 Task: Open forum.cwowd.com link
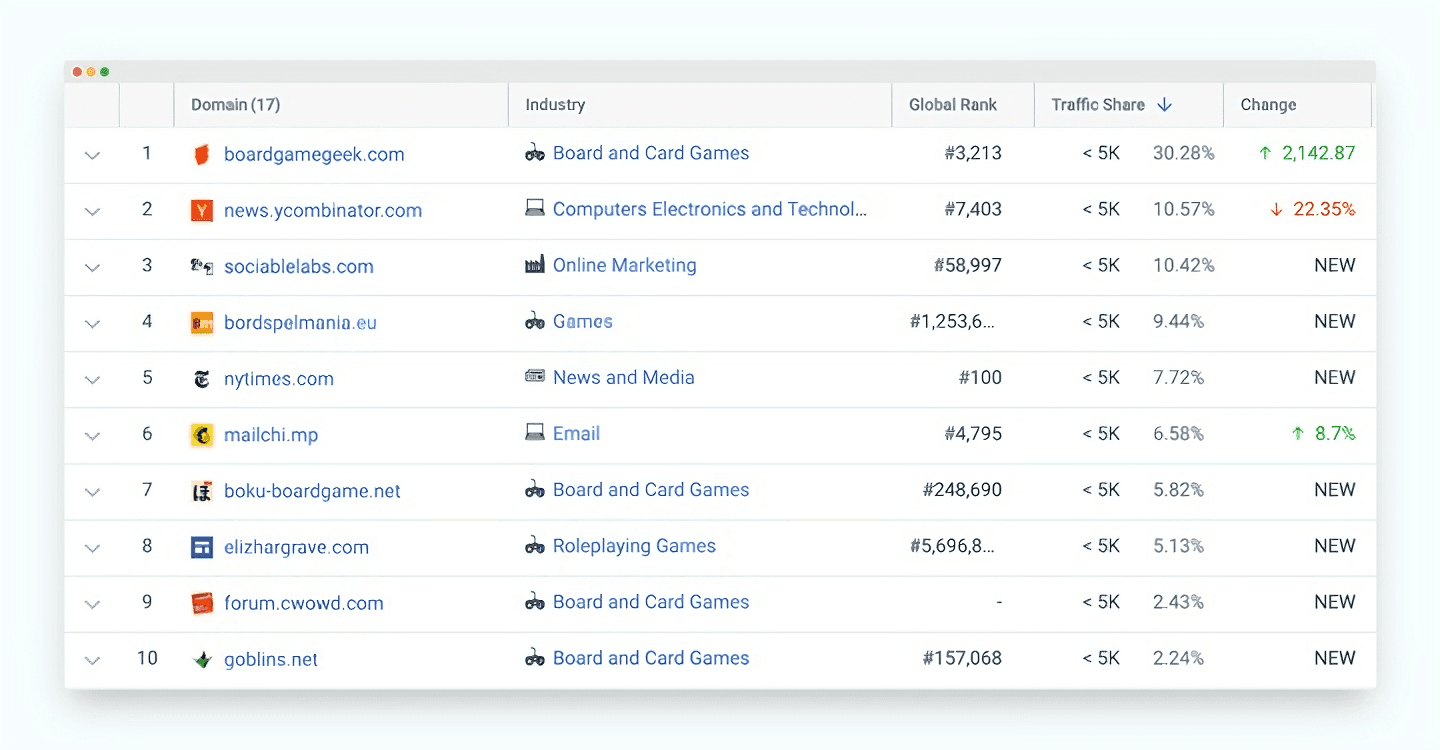tap(304, 603)
